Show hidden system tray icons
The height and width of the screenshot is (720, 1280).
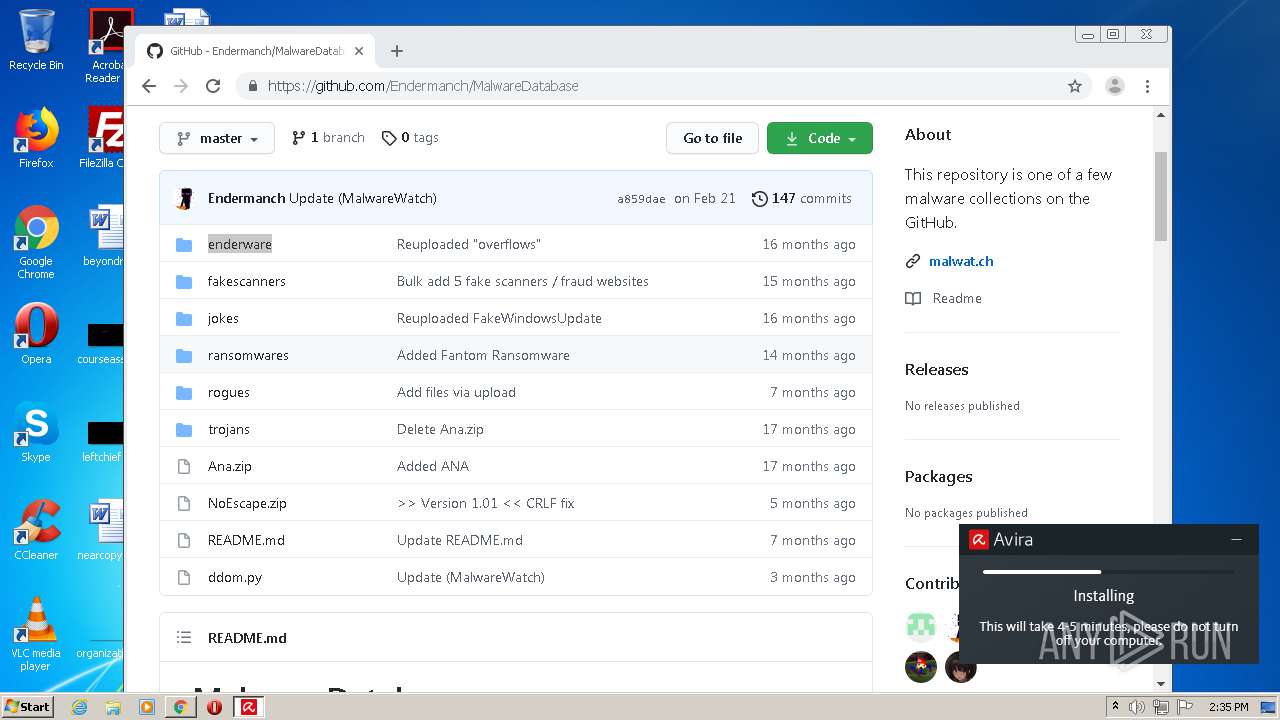click(1115, 707)
